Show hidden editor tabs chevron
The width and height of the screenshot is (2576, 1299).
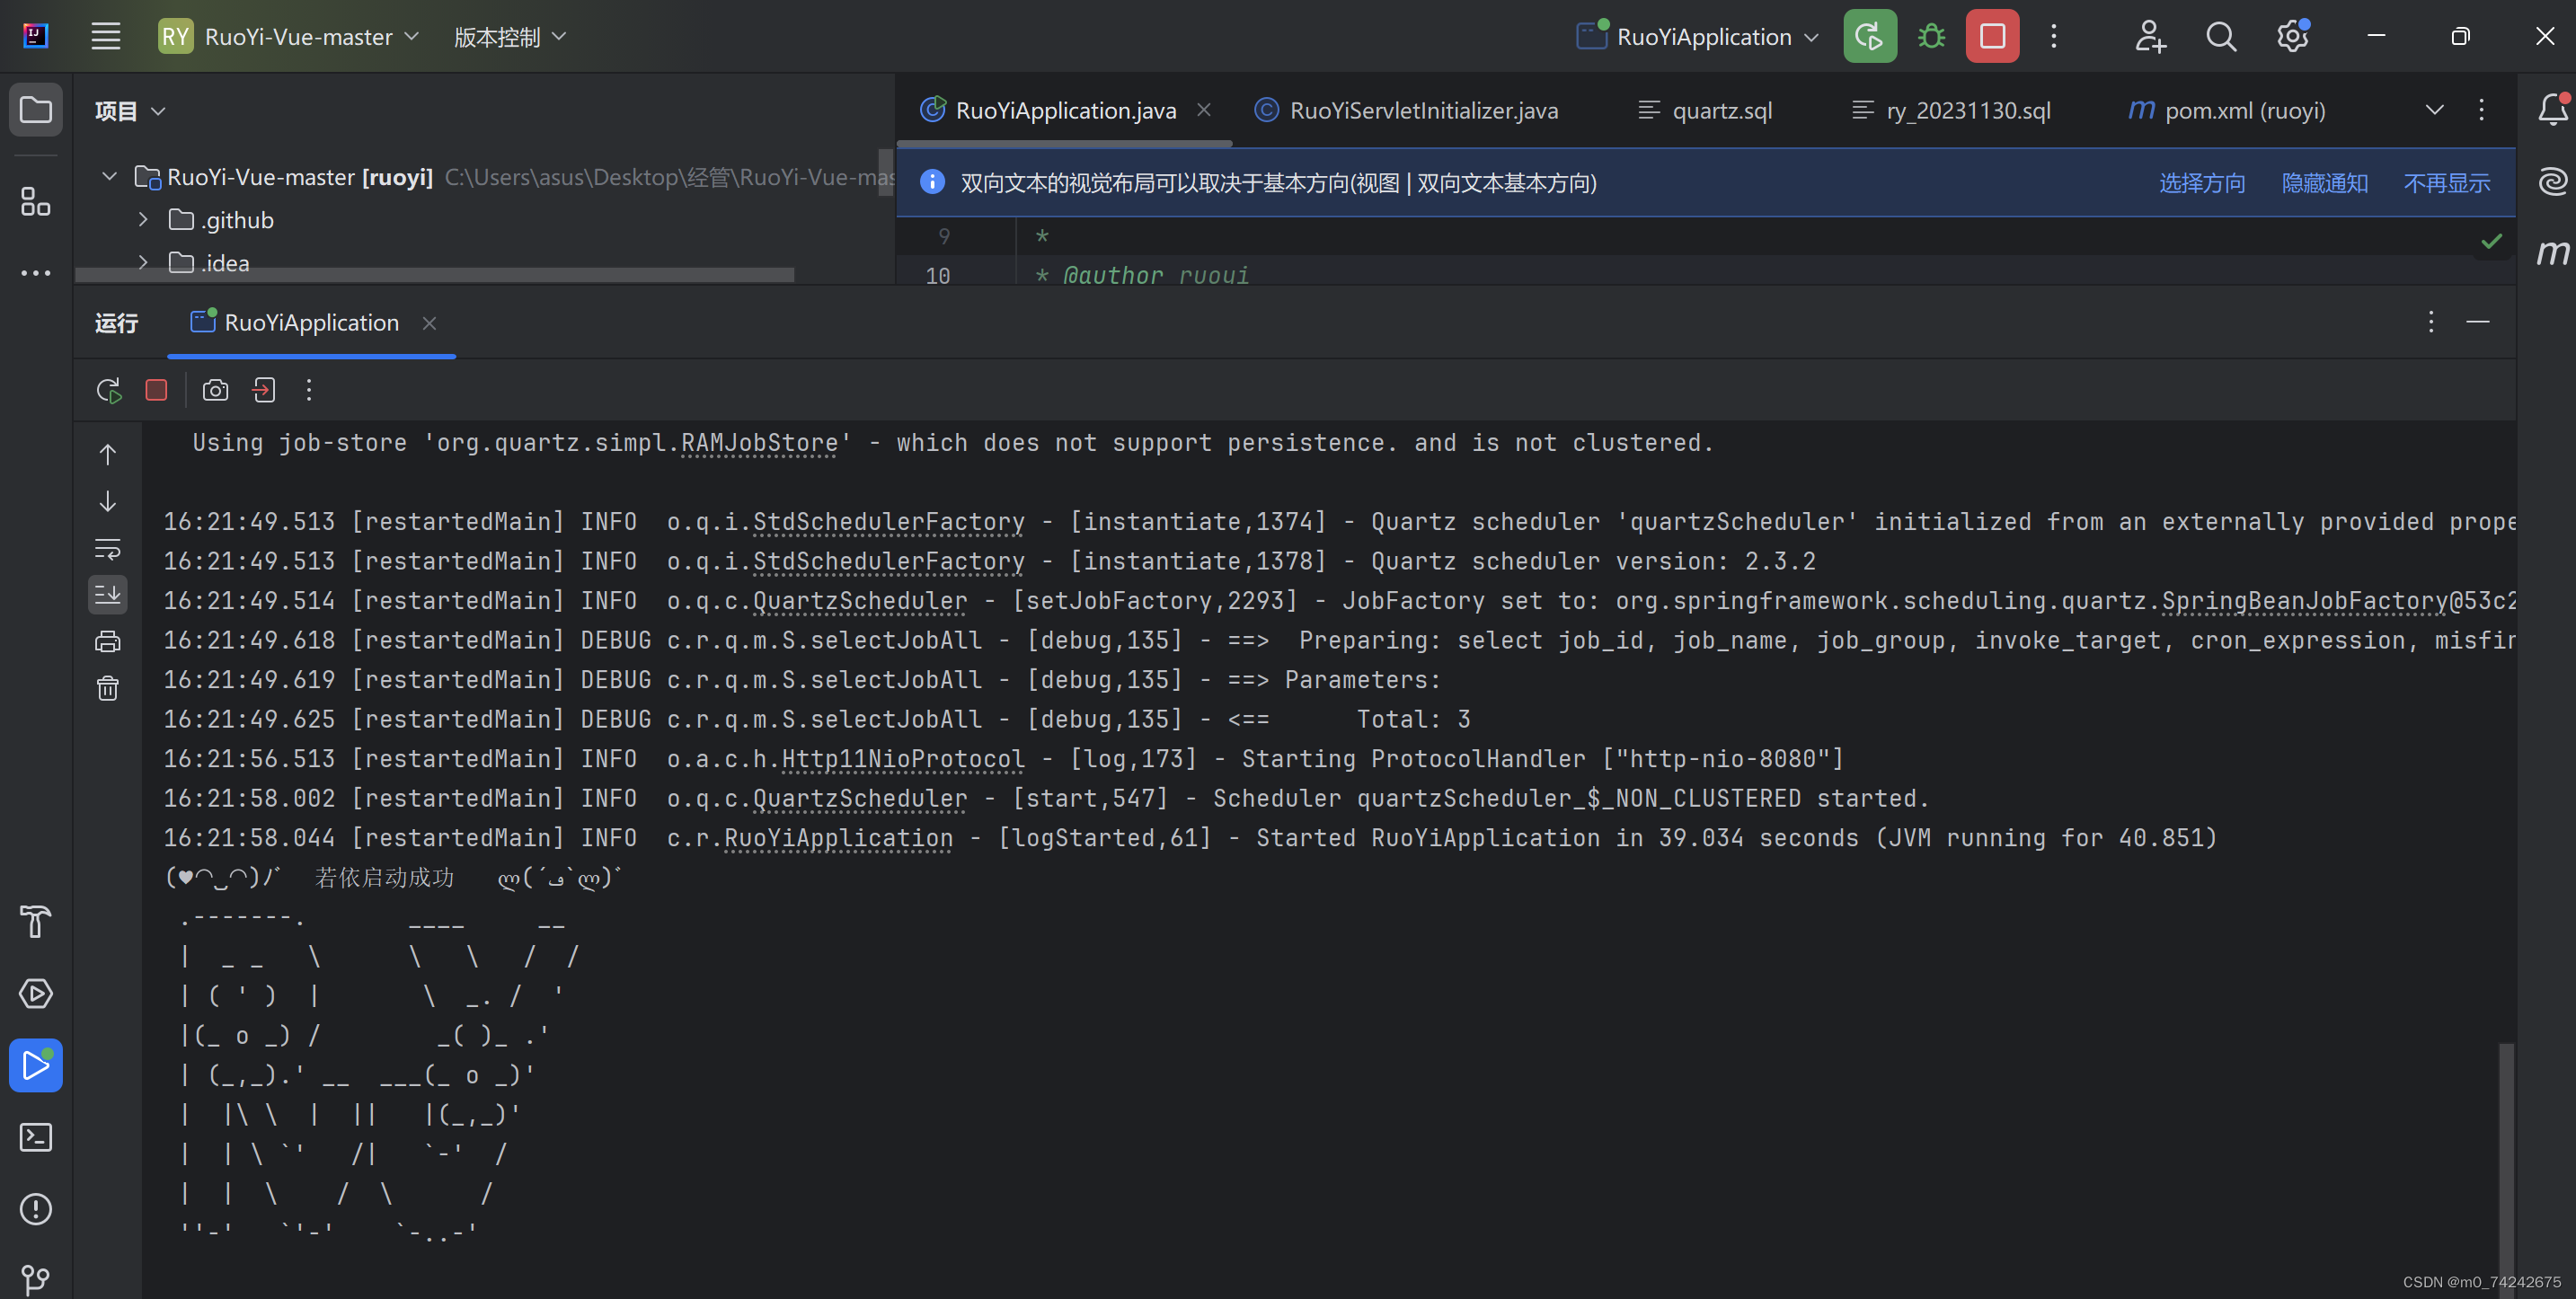[x=2435, y=110]
